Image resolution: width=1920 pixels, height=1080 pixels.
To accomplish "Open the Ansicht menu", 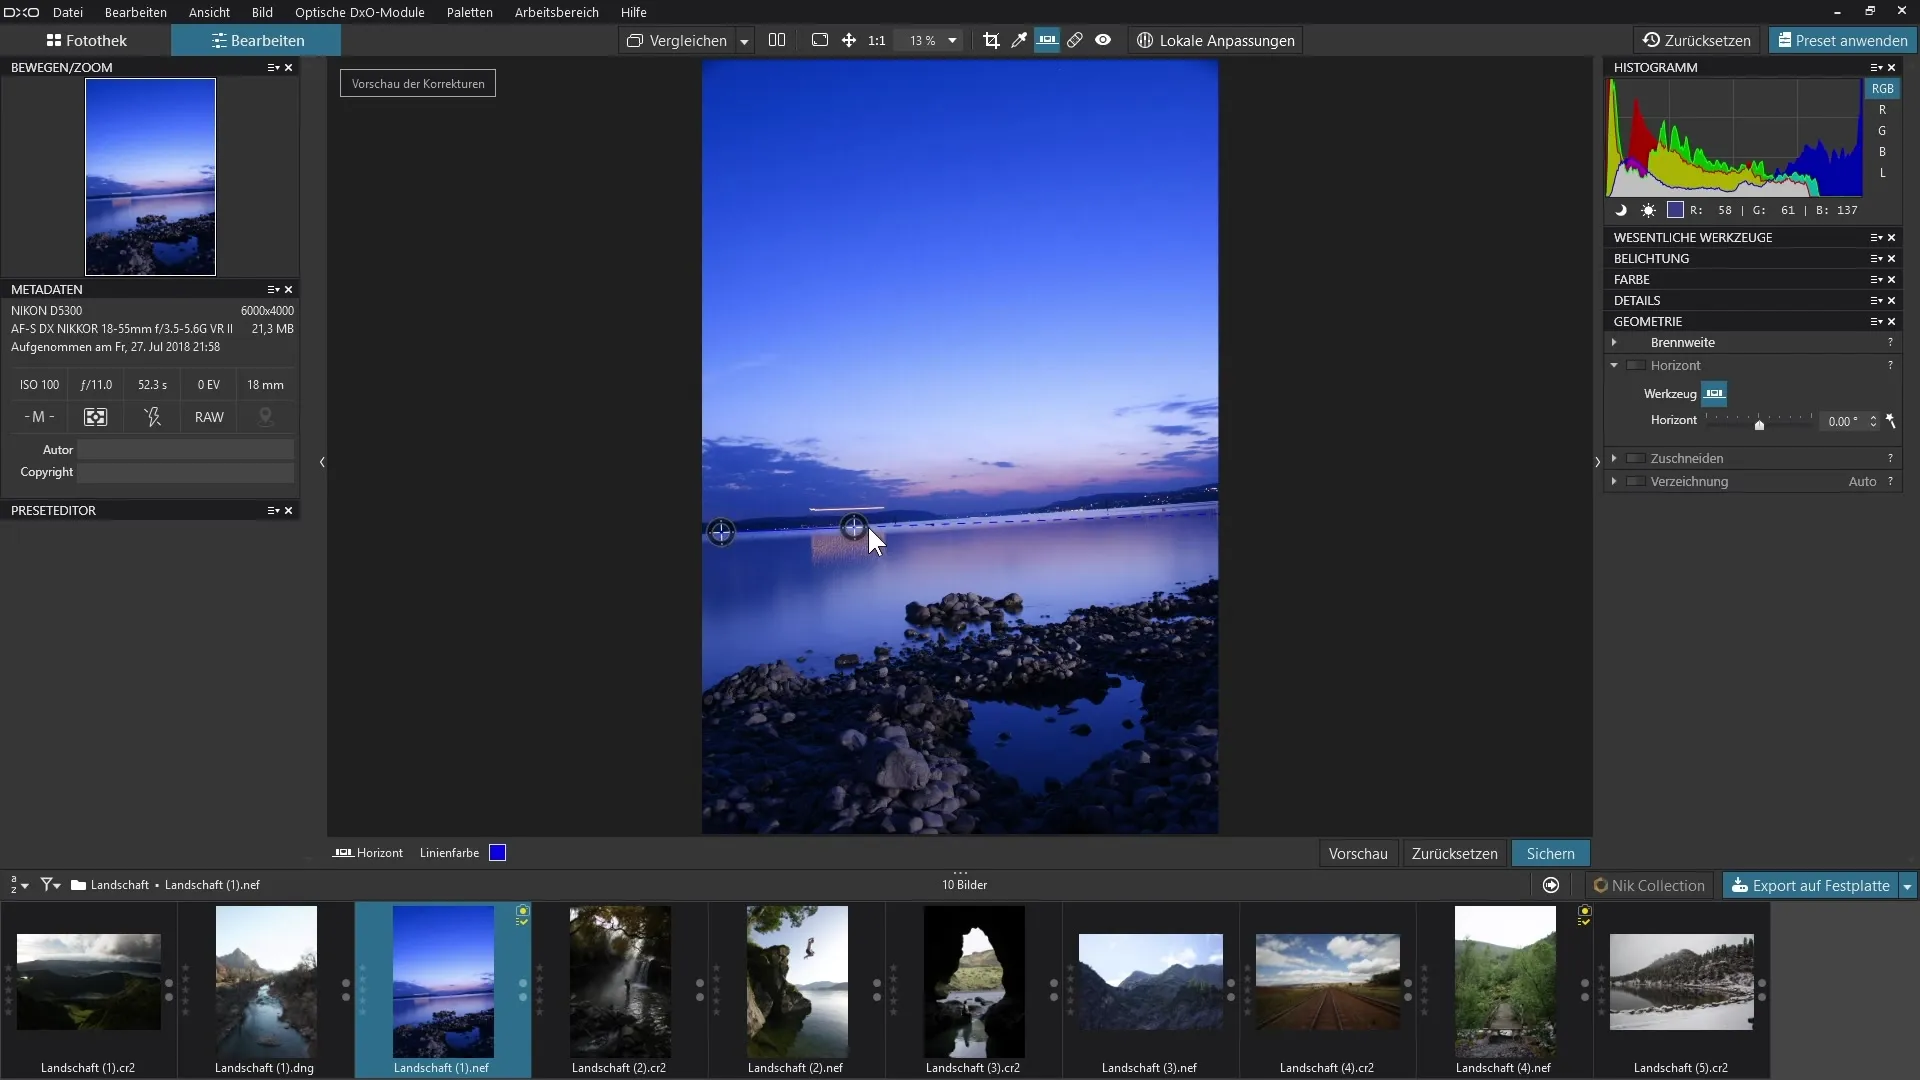I will [x=209, y=12].
